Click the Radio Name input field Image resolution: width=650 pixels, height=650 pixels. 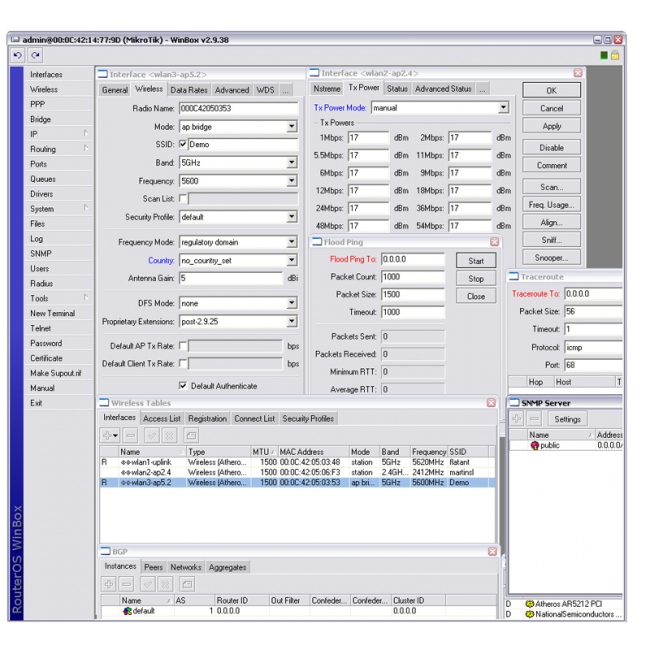[x=238, y=108]
